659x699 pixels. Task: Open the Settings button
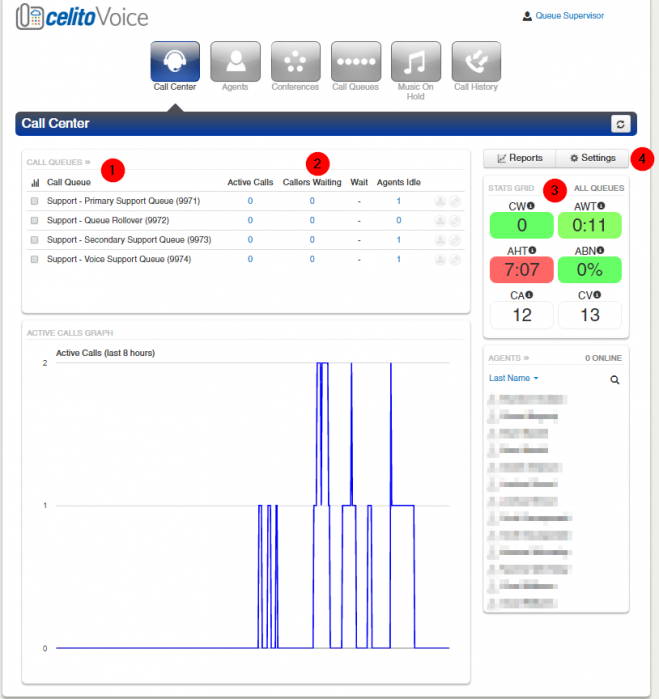click(x=593, y=158)
